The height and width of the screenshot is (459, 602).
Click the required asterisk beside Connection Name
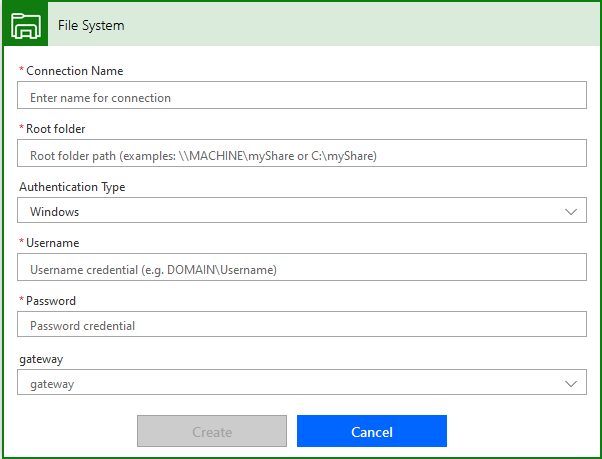(21, 71)
